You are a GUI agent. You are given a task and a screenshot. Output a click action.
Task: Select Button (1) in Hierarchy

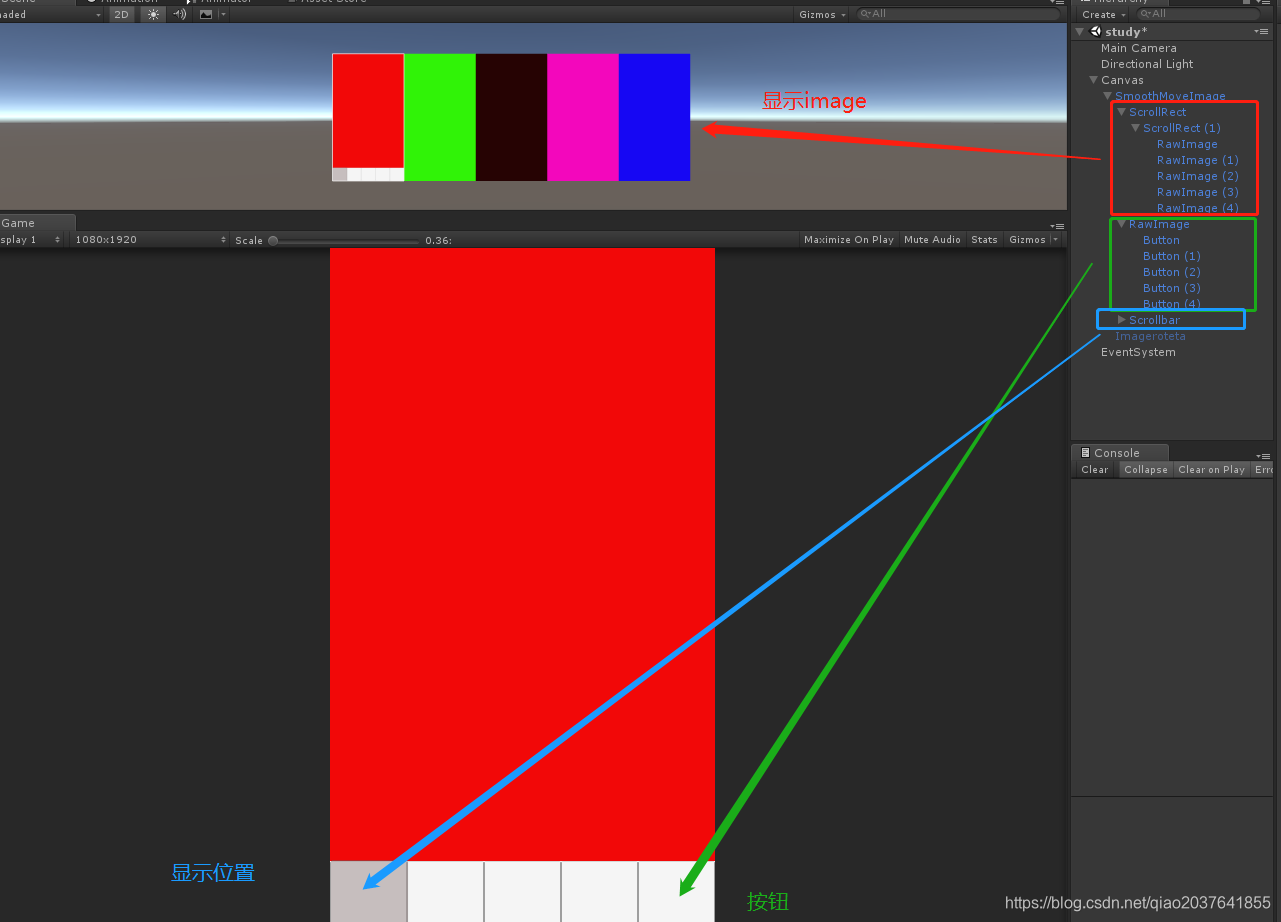1172,256
